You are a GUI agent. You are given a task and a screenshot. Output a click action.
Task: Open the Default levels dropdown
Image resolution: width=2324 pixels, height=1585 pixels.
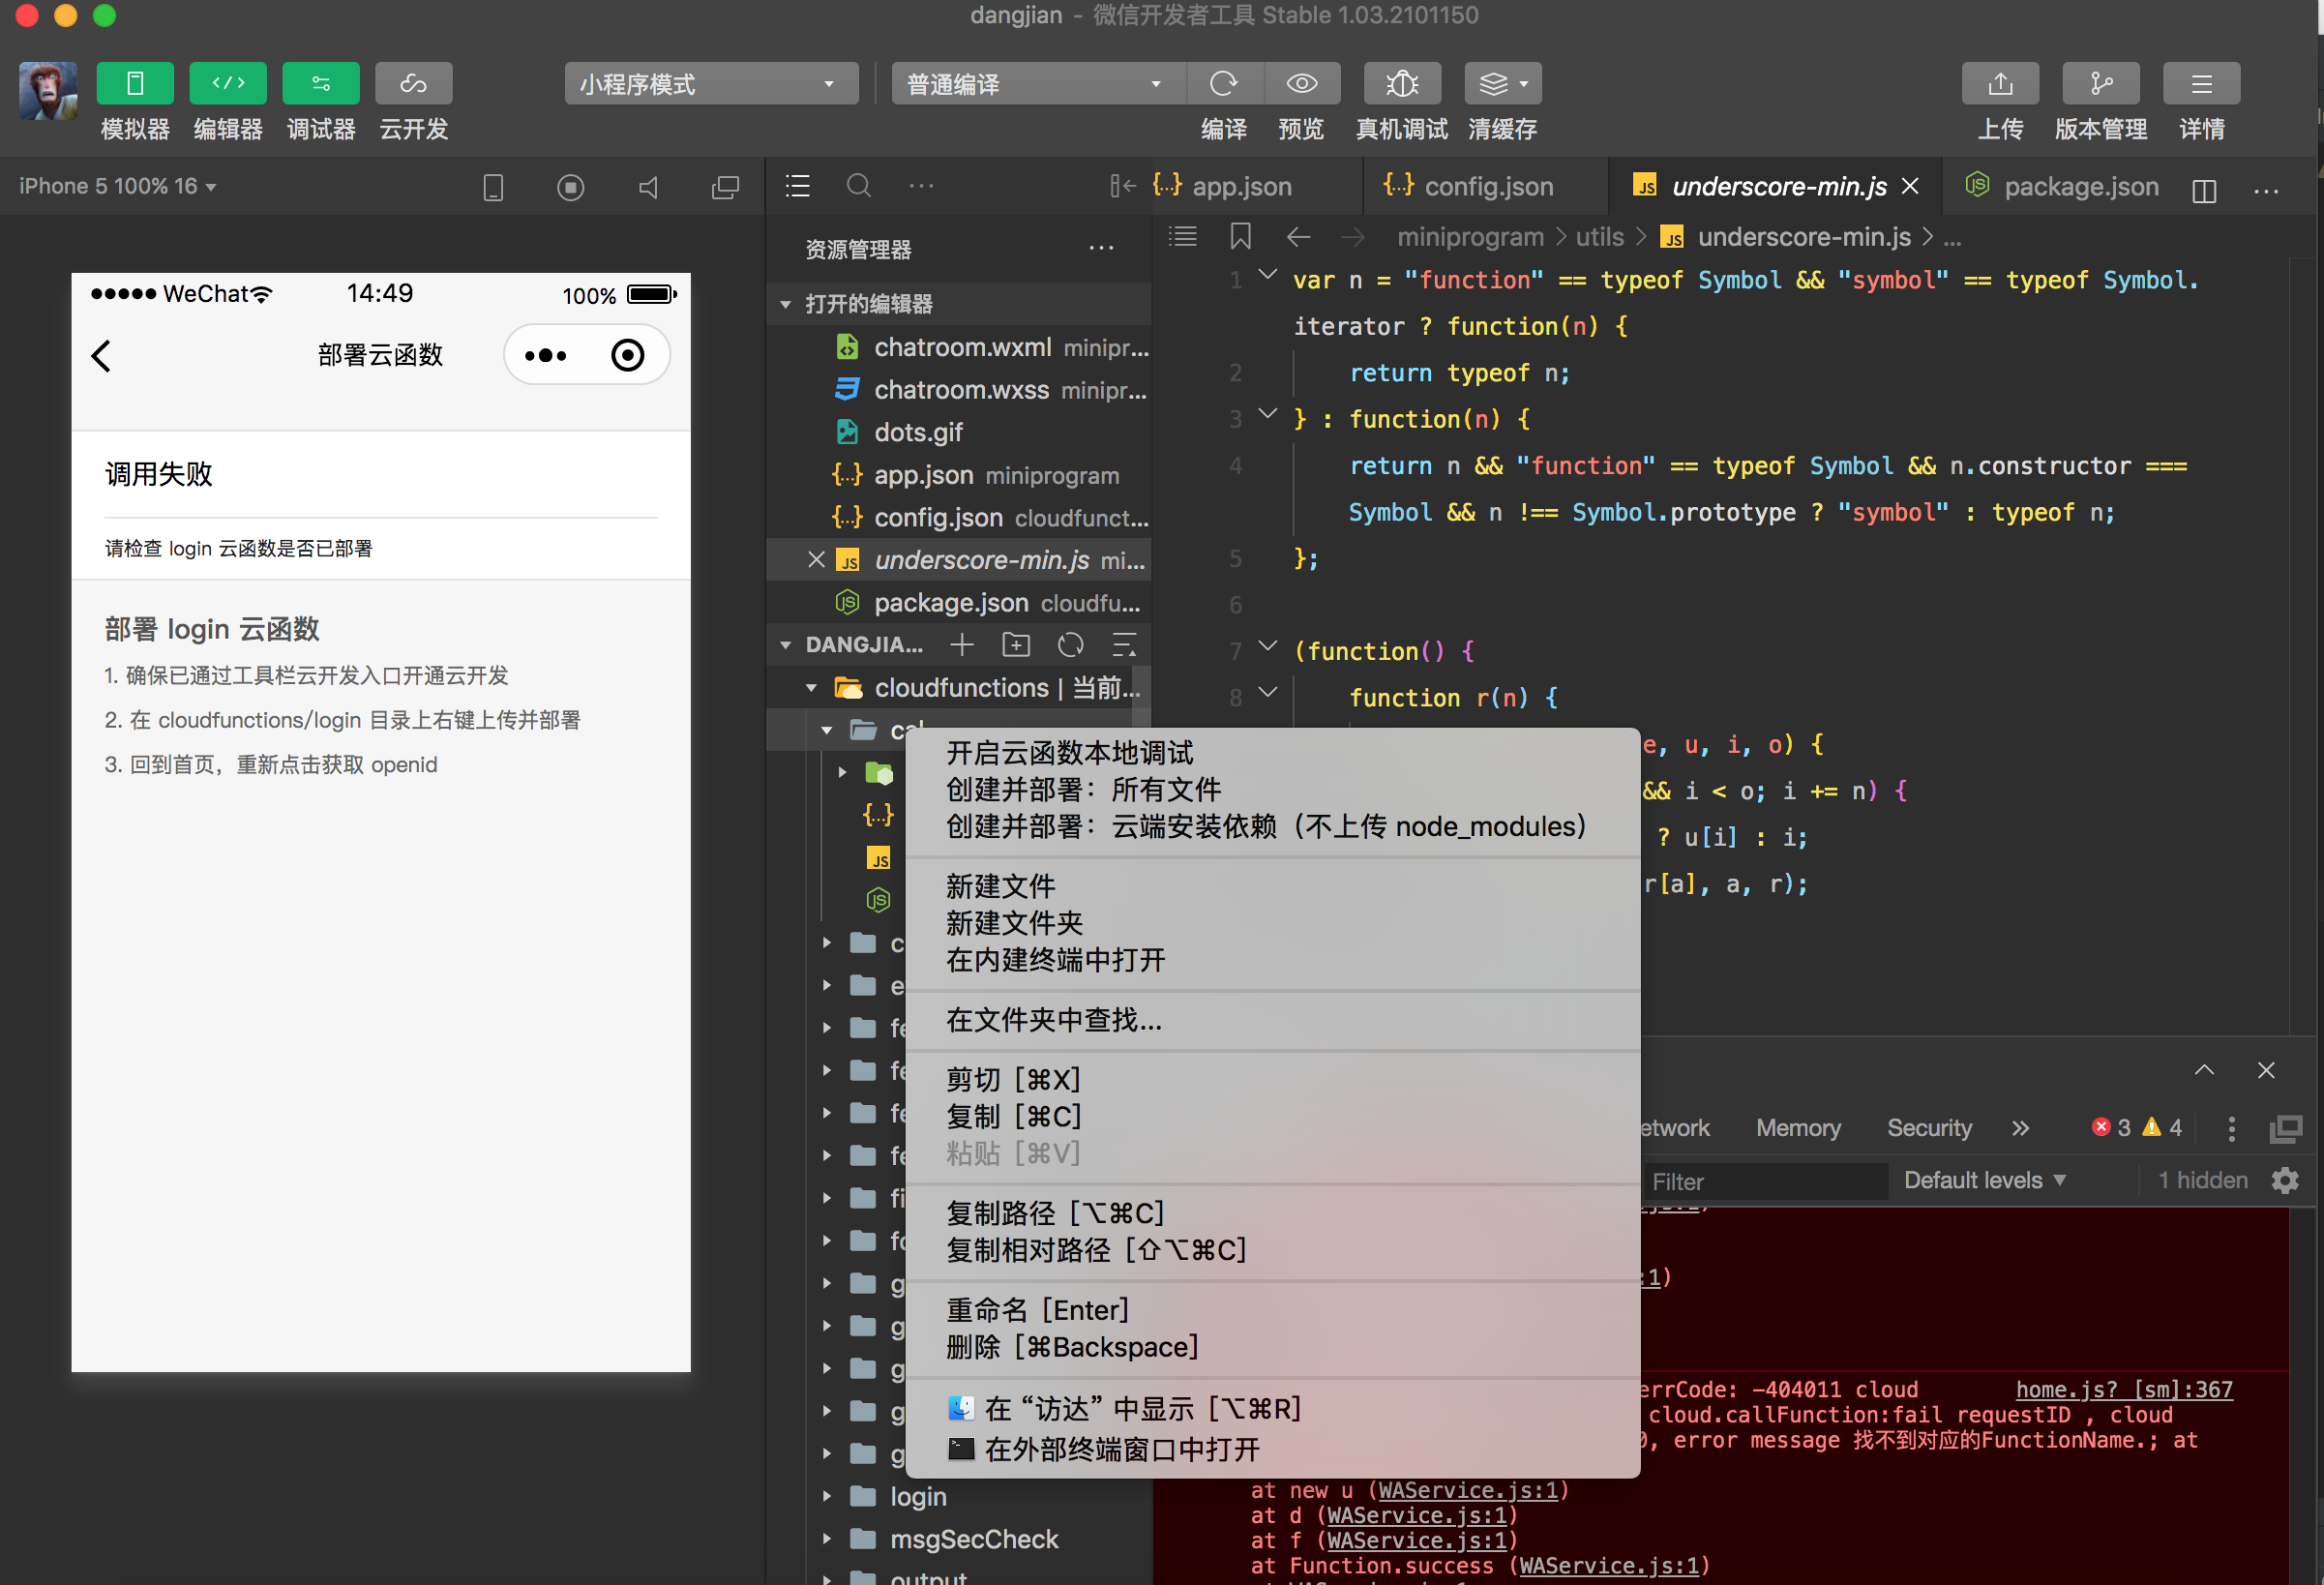tap(1984, 1181)
